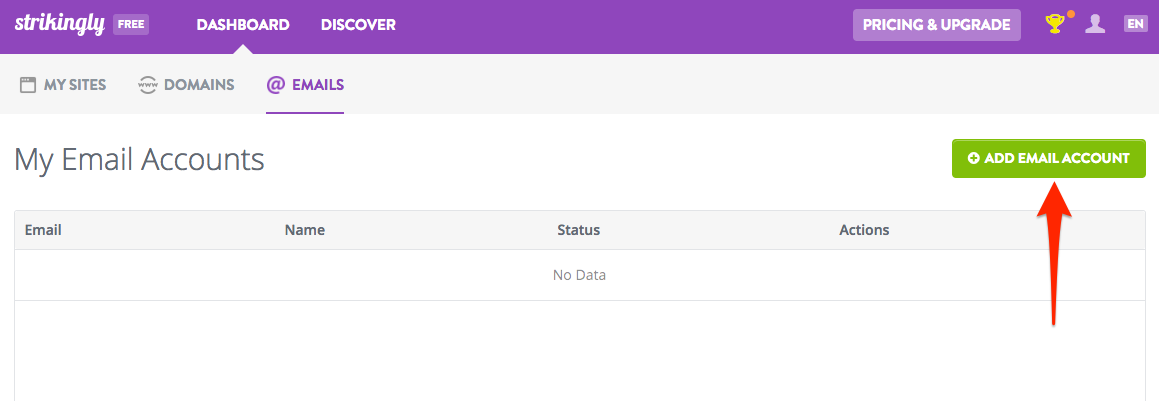The width and height of the screenshot is (1159, 401).
Task: Go to the Dashboard menu
Action: click(x=242, y=25)
